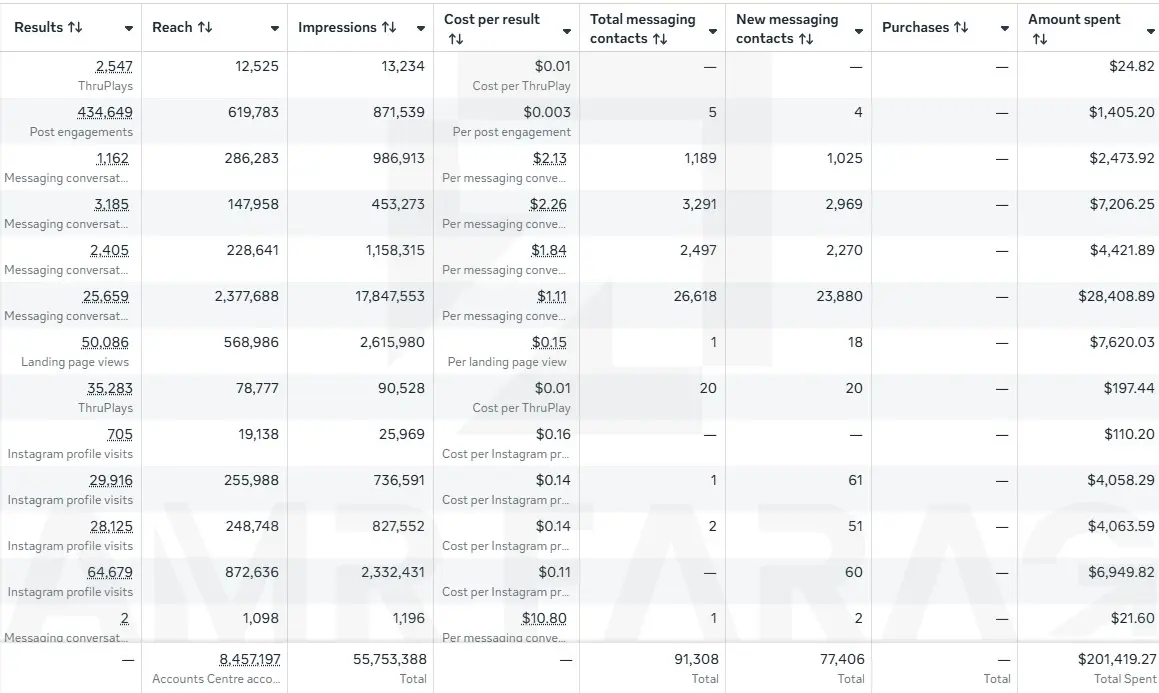Select the Impressions column header label
1159x693 pixels.
pos(338,27)
